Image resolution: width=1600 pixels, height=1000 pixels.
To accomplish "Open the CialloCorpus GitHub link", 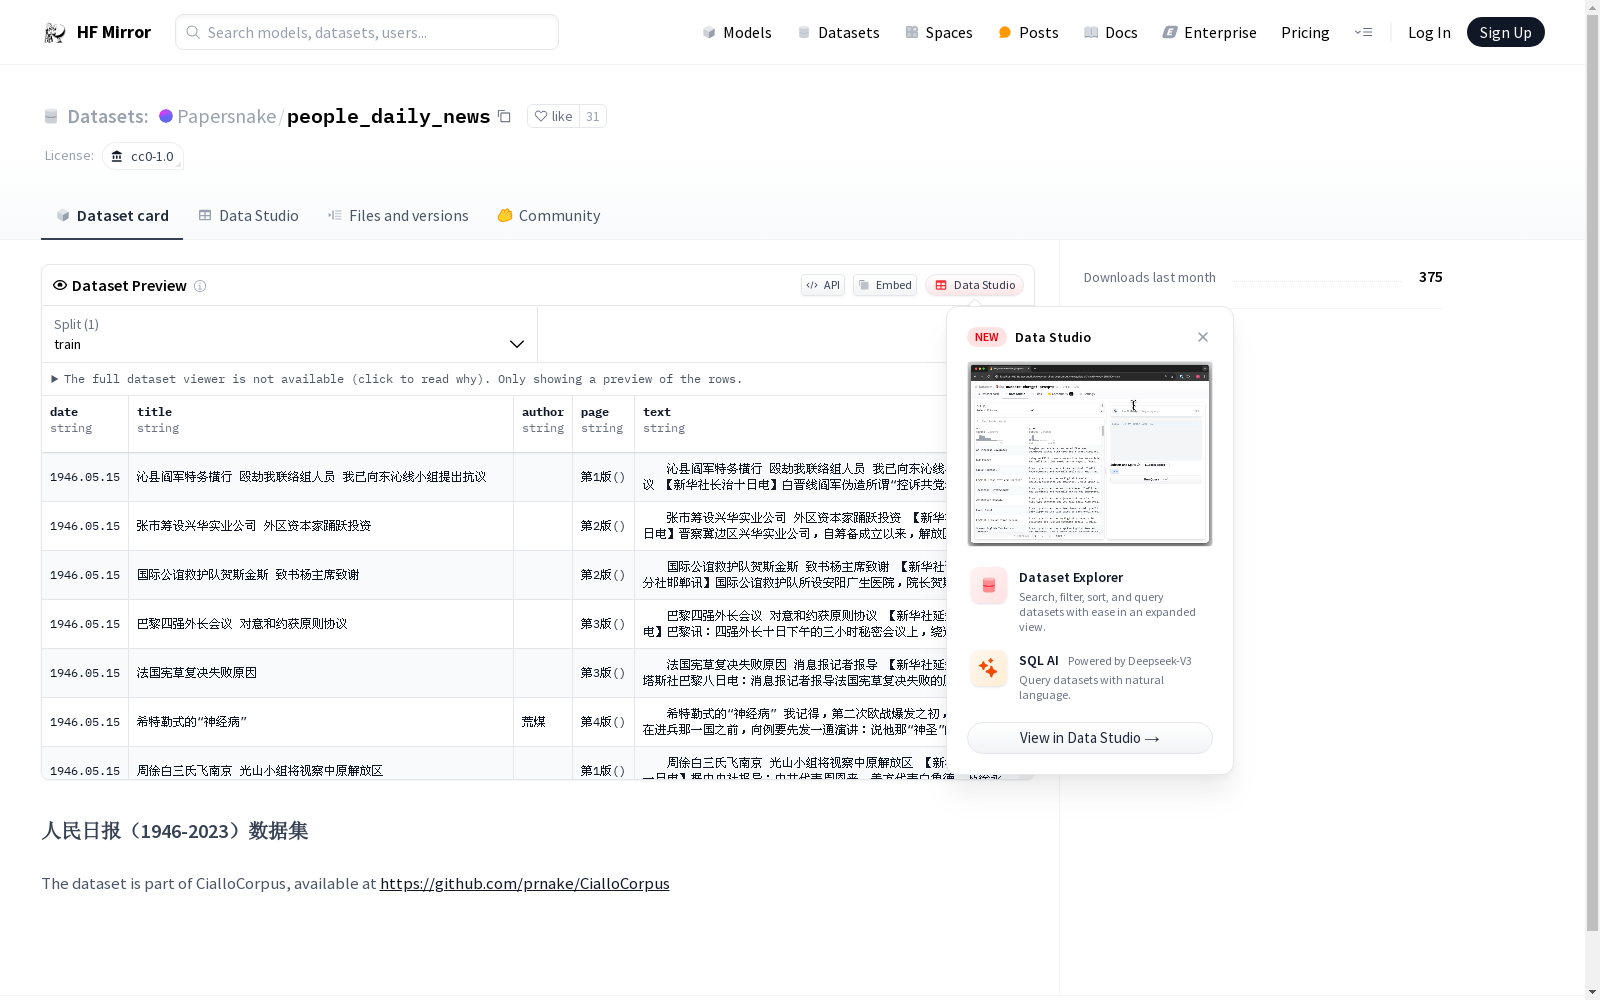I will click(x=525, y=883).
